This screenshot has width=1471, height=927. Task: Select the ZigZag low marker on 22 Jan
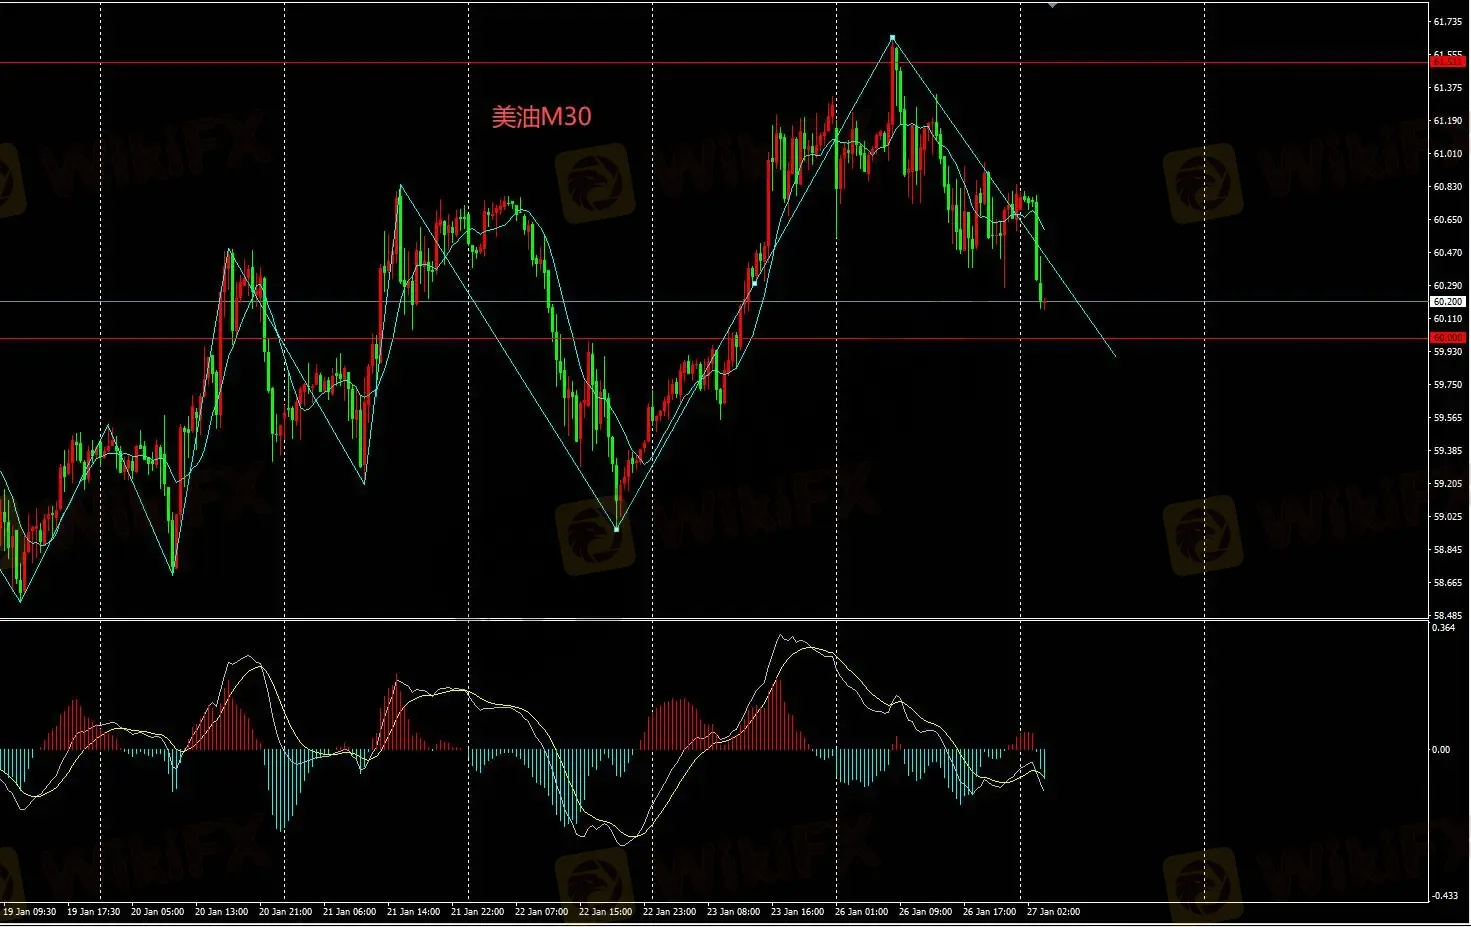(x=616, y=529)
